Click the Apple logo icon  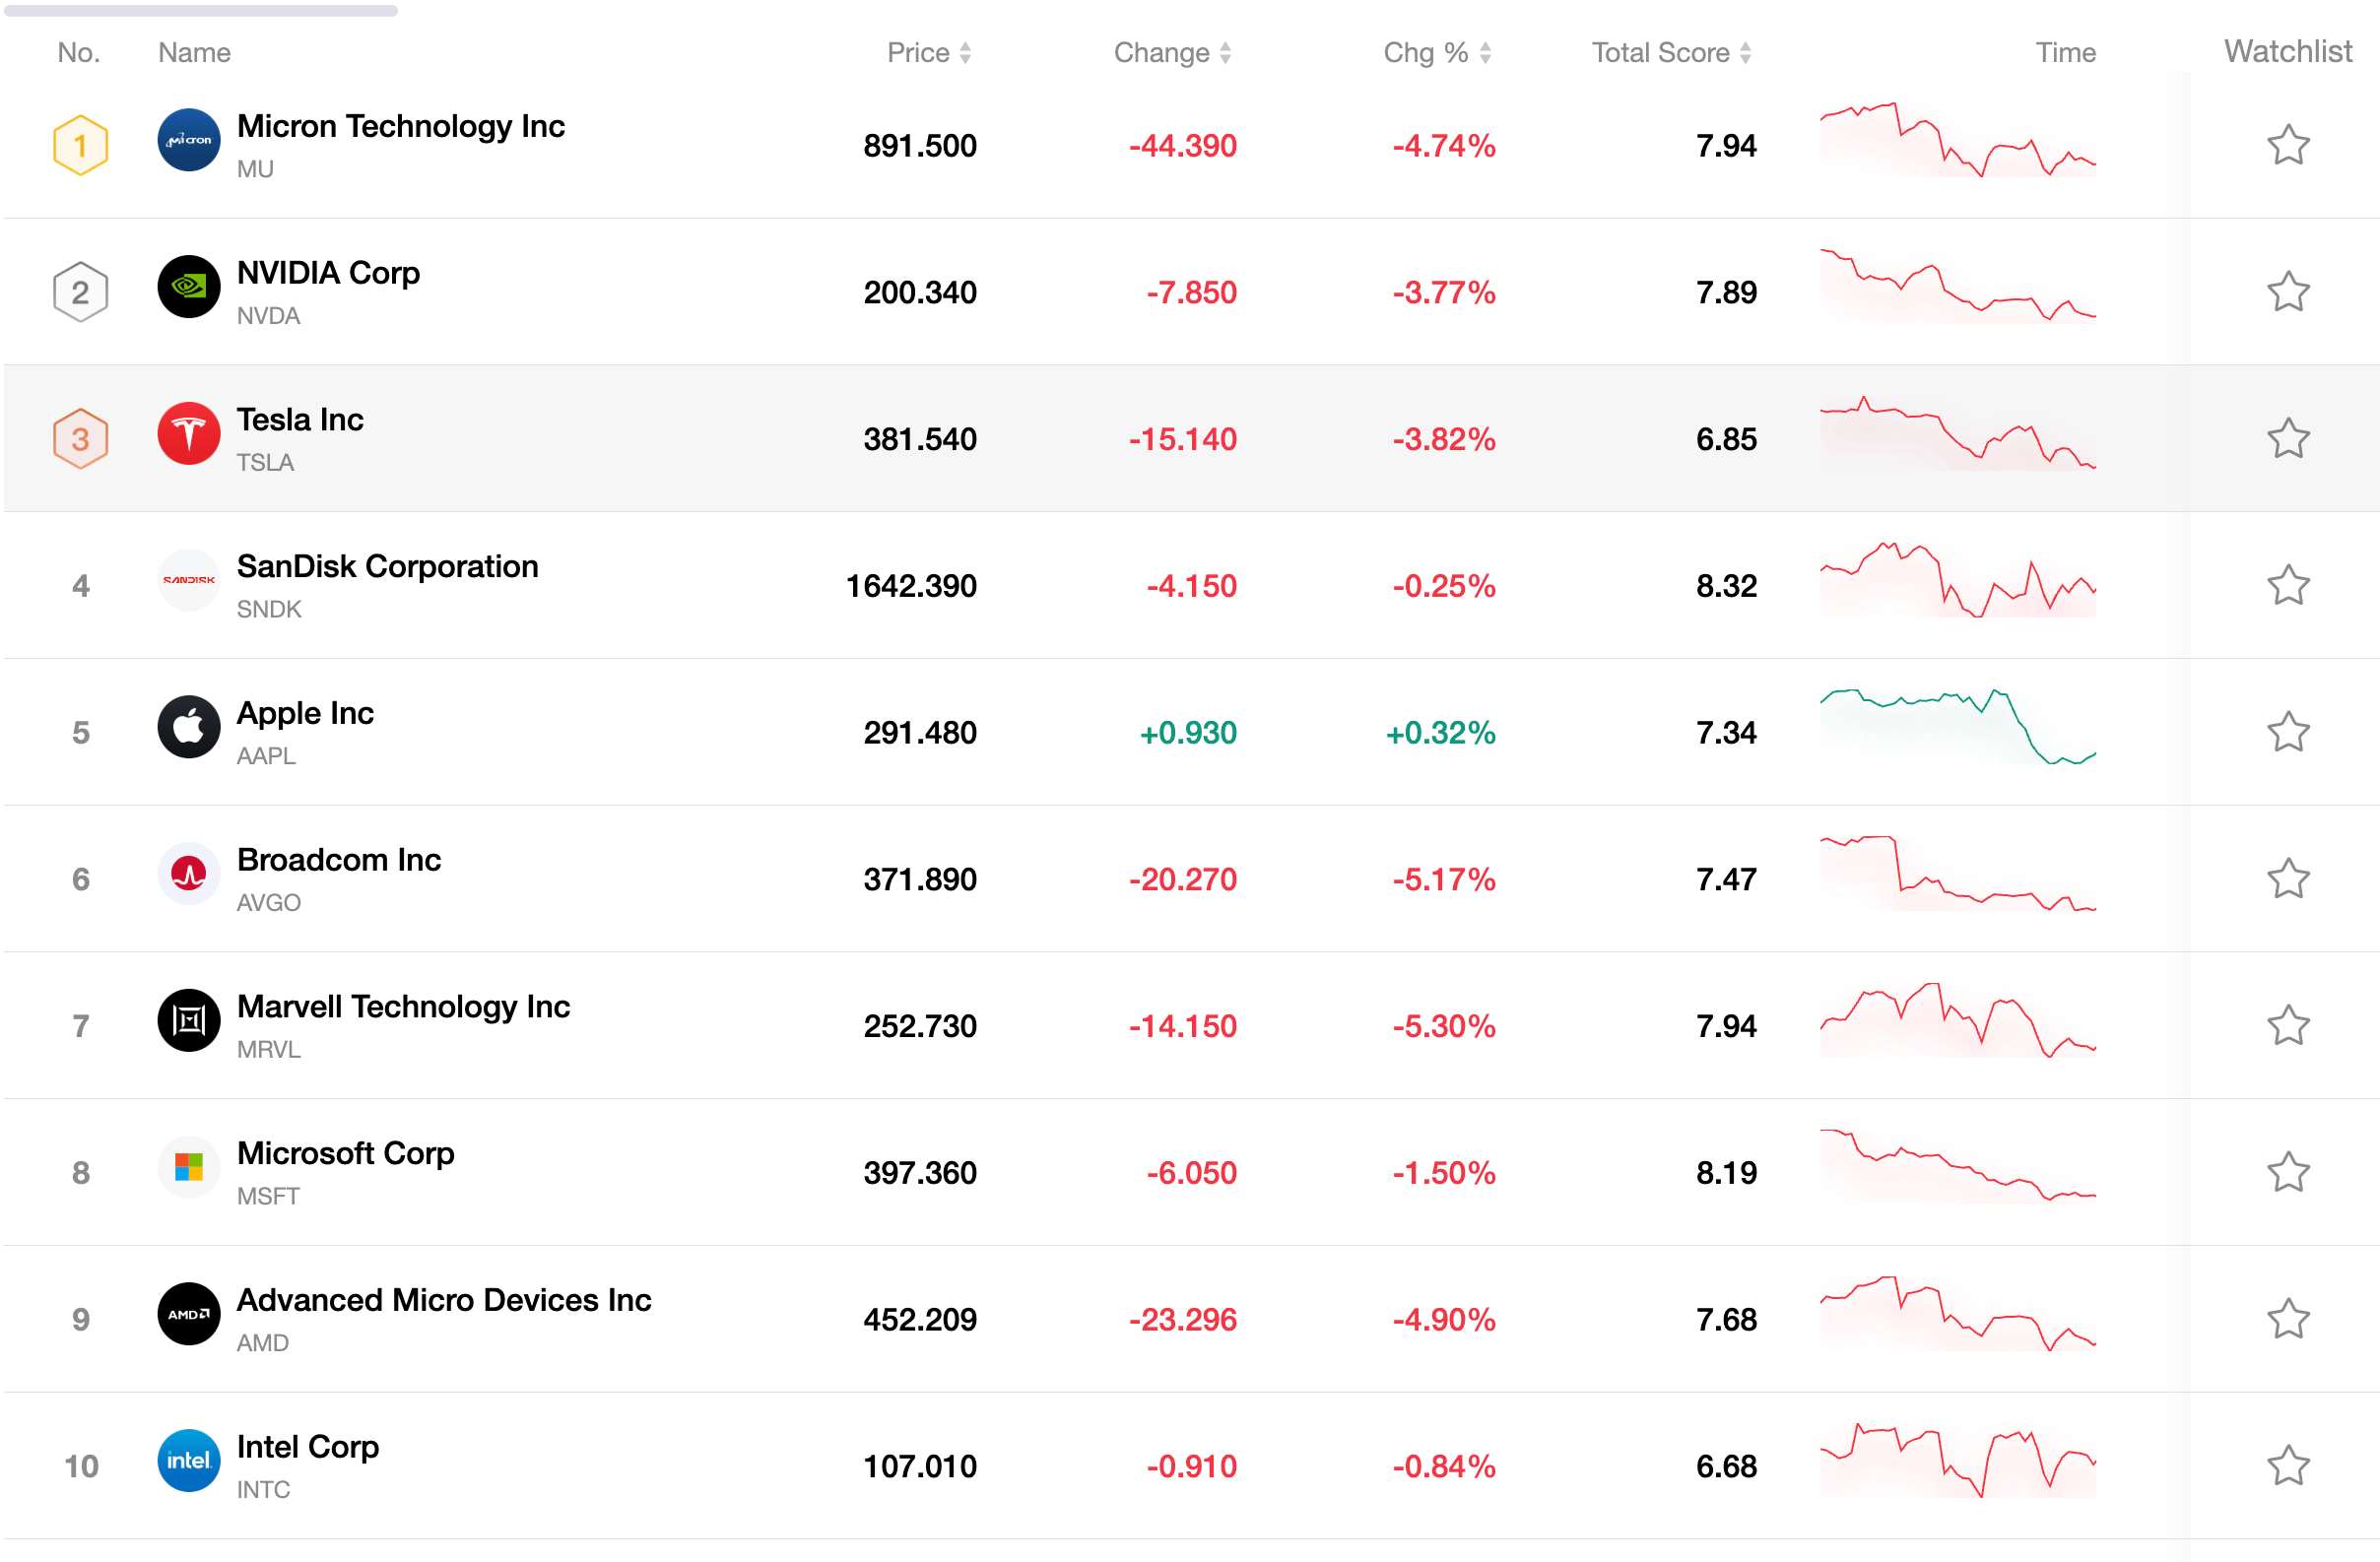(x=189, y=727)
